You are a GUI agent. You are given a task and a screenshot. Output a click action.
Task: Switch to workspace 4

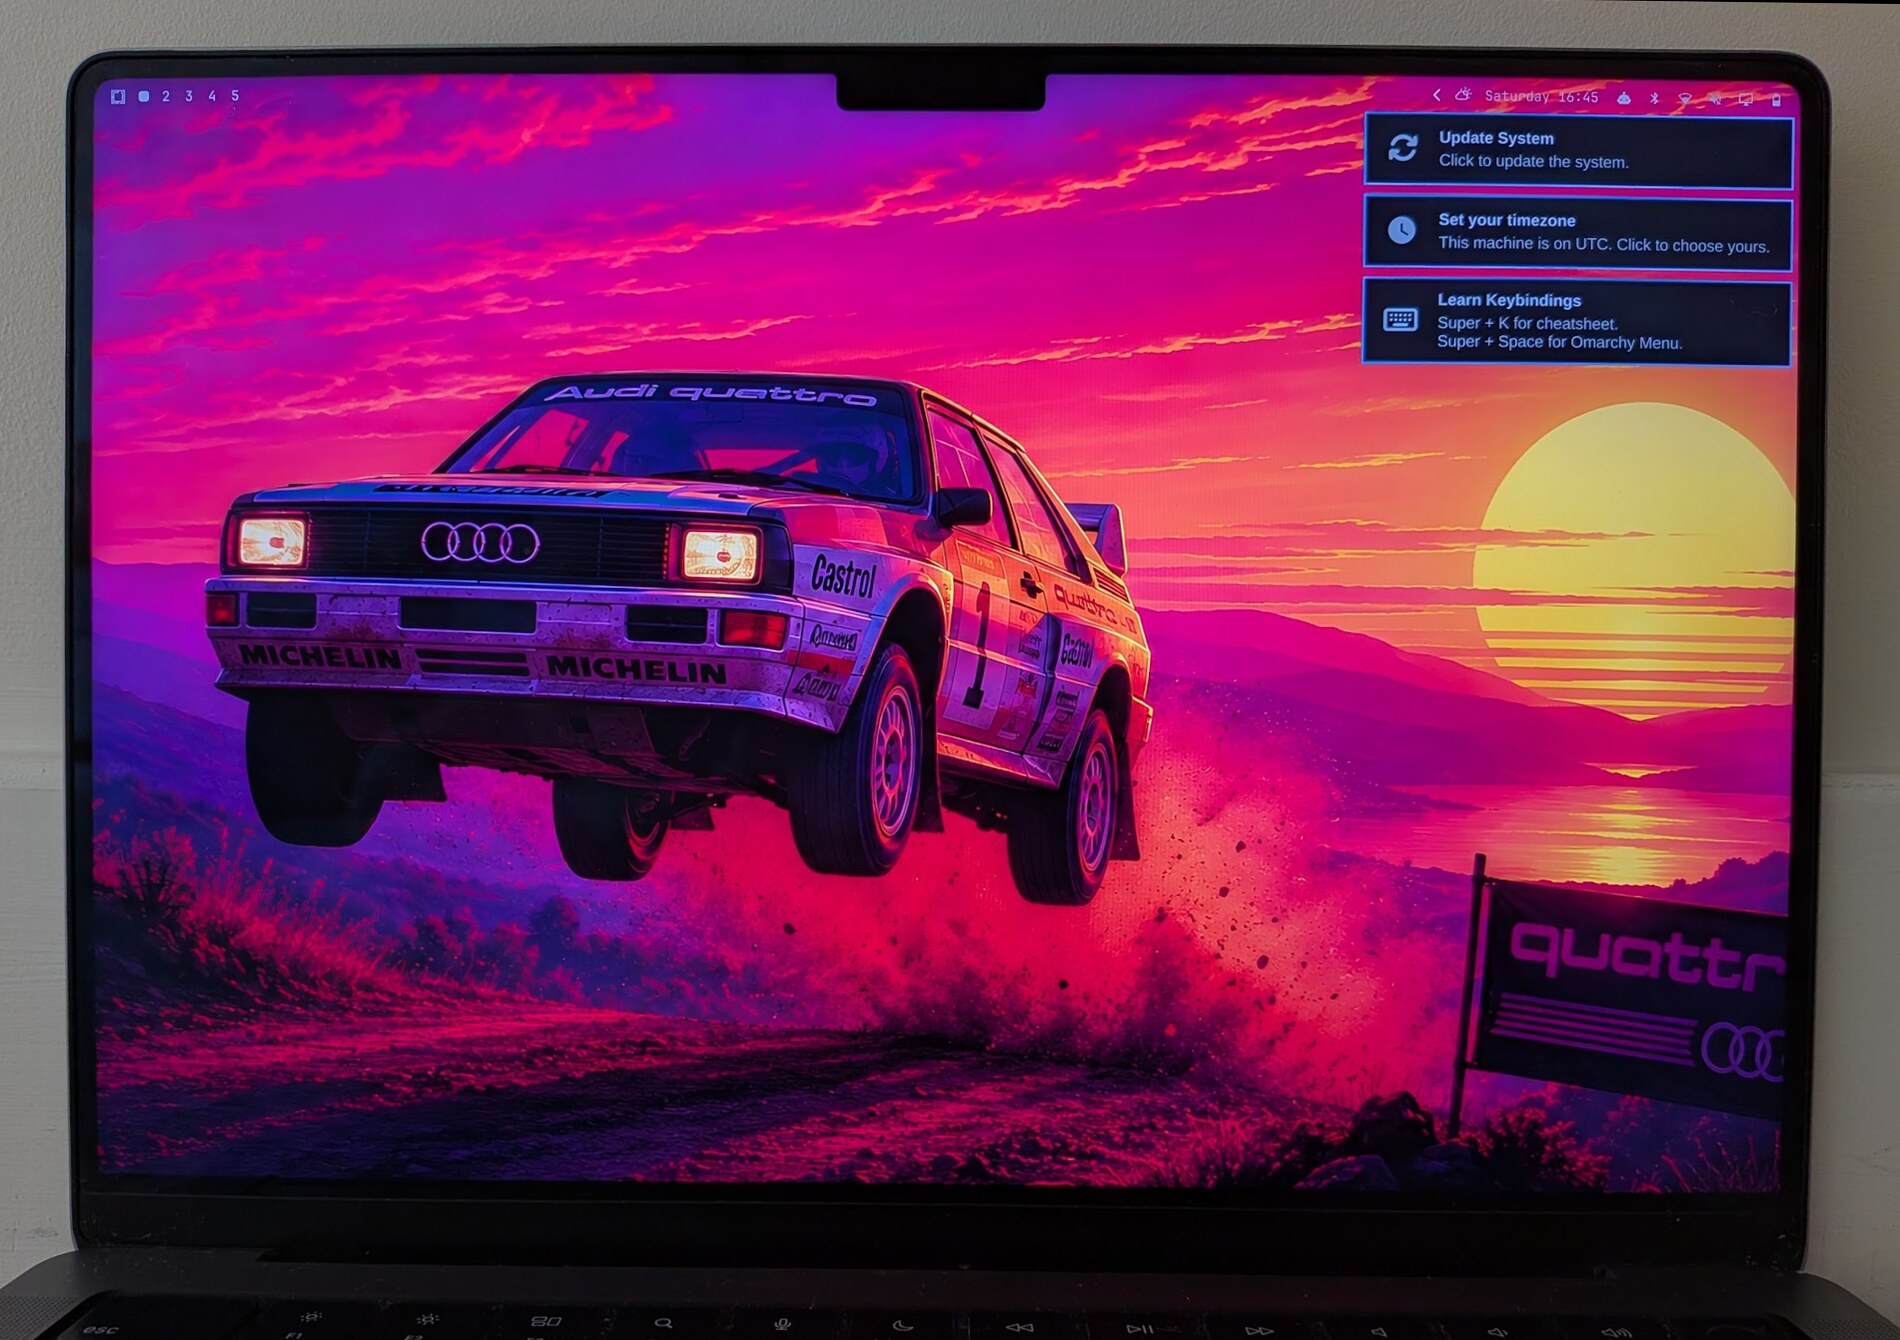tap(212, 96)
